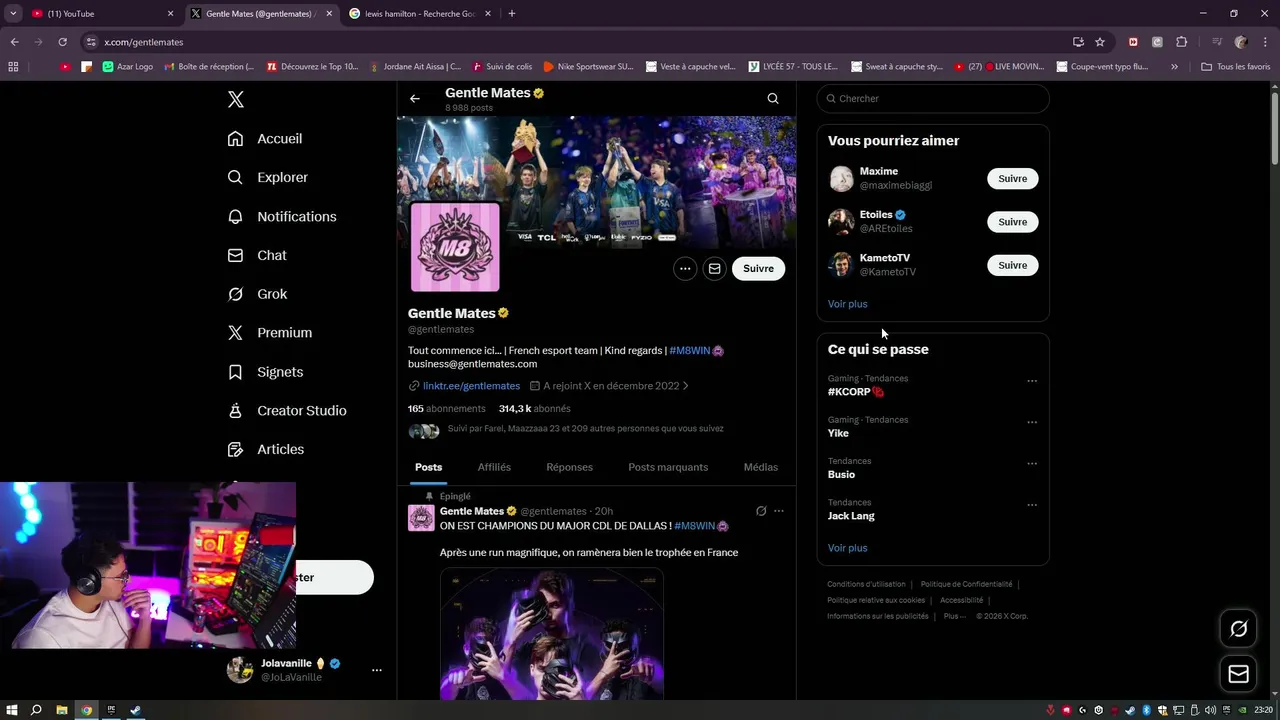View the 314,3 k abonnés list
Screen dimensions: 1280x720
point(535,409)
